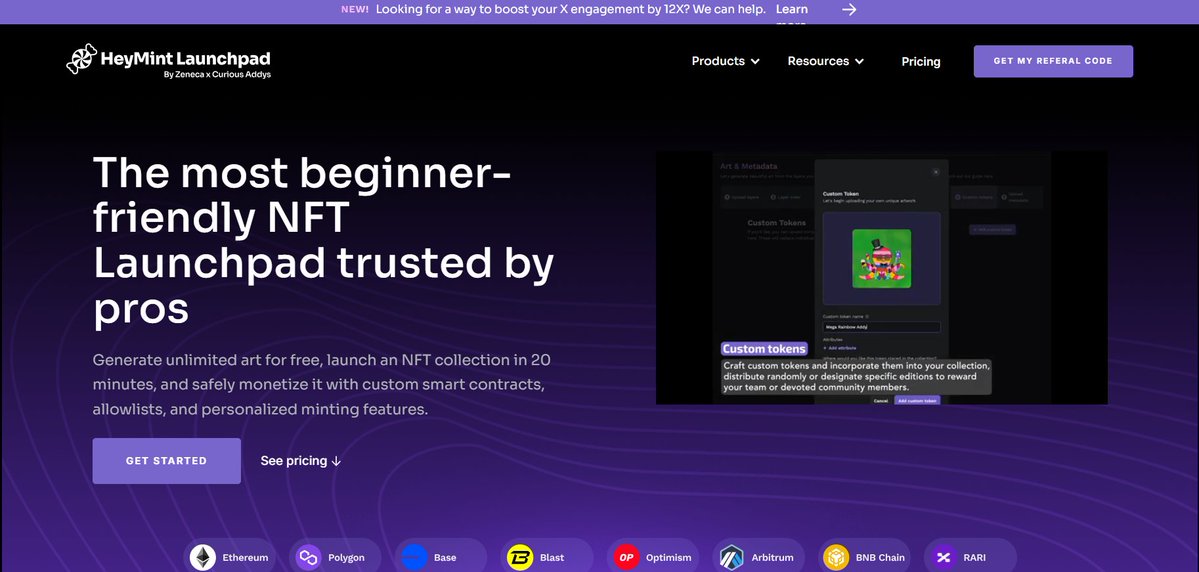Viewport: 1199px width, 572px height.
Task: Click 'By Zeneca x Curious Addys' subtitle
Action: [217, 75]
